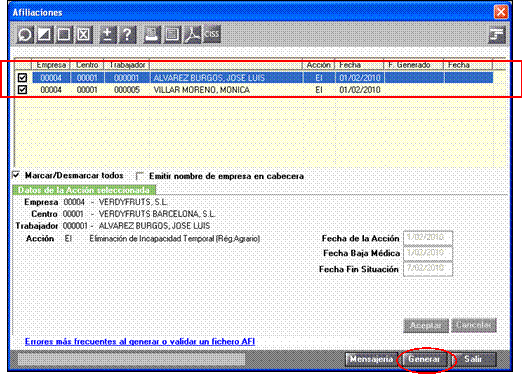The height and width of the screenshot is (375, 523).
Task: Click the Fecha de la Acción field
Action: 428,238
